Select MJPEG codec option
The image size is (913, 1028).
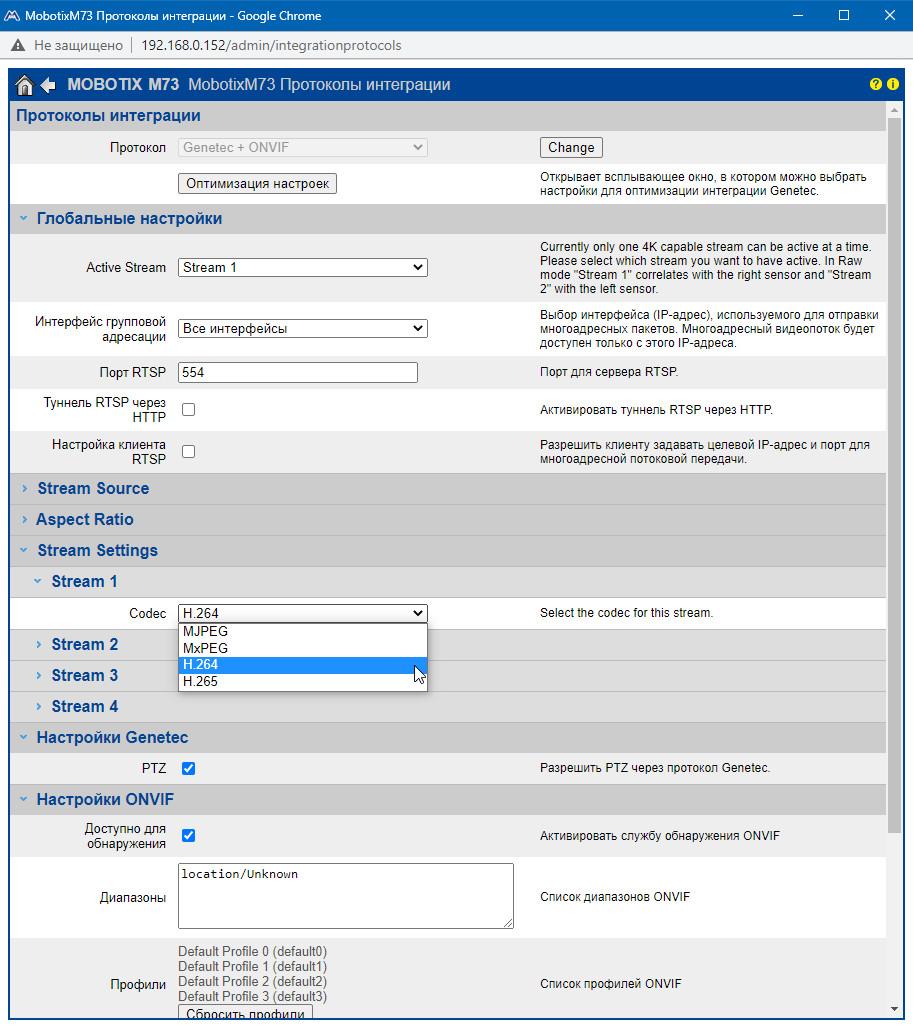pos(303,631)
